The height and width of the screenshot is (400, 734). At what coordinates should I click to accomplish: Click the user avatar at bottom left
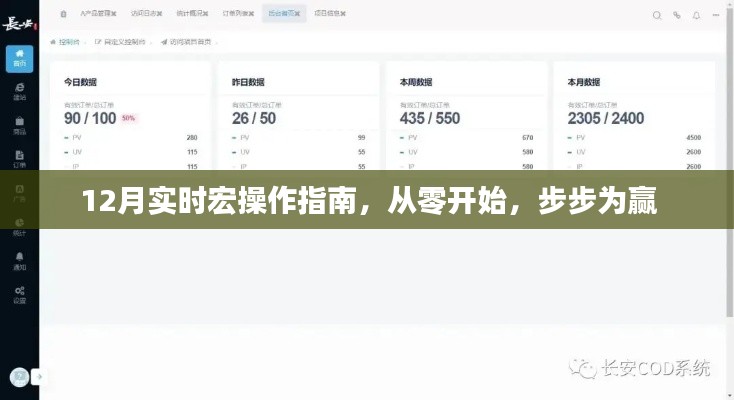click(x=19, y=377)
